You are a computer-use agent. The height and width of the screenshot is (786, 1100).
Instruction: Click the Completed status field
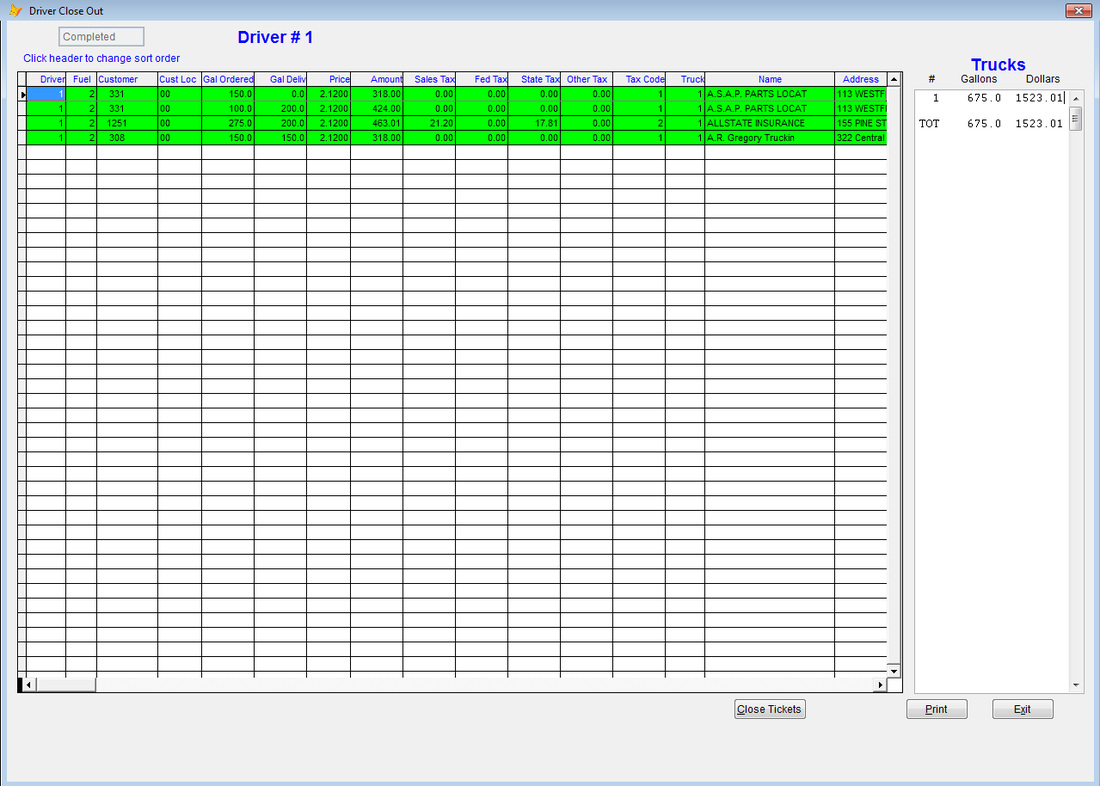coord(101,36)
